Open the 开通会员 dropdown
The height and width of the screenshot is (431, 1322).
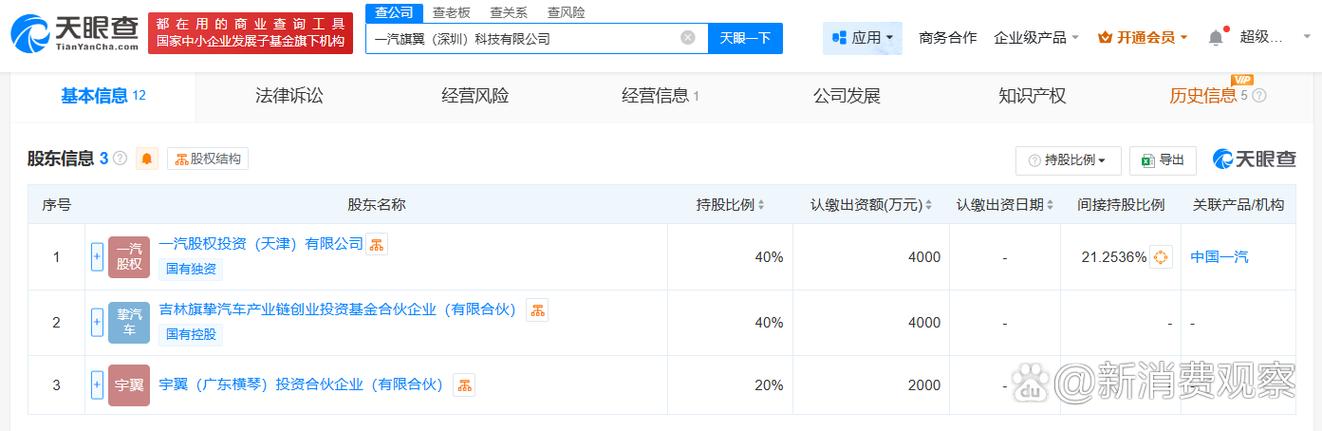click(1143, 38)
